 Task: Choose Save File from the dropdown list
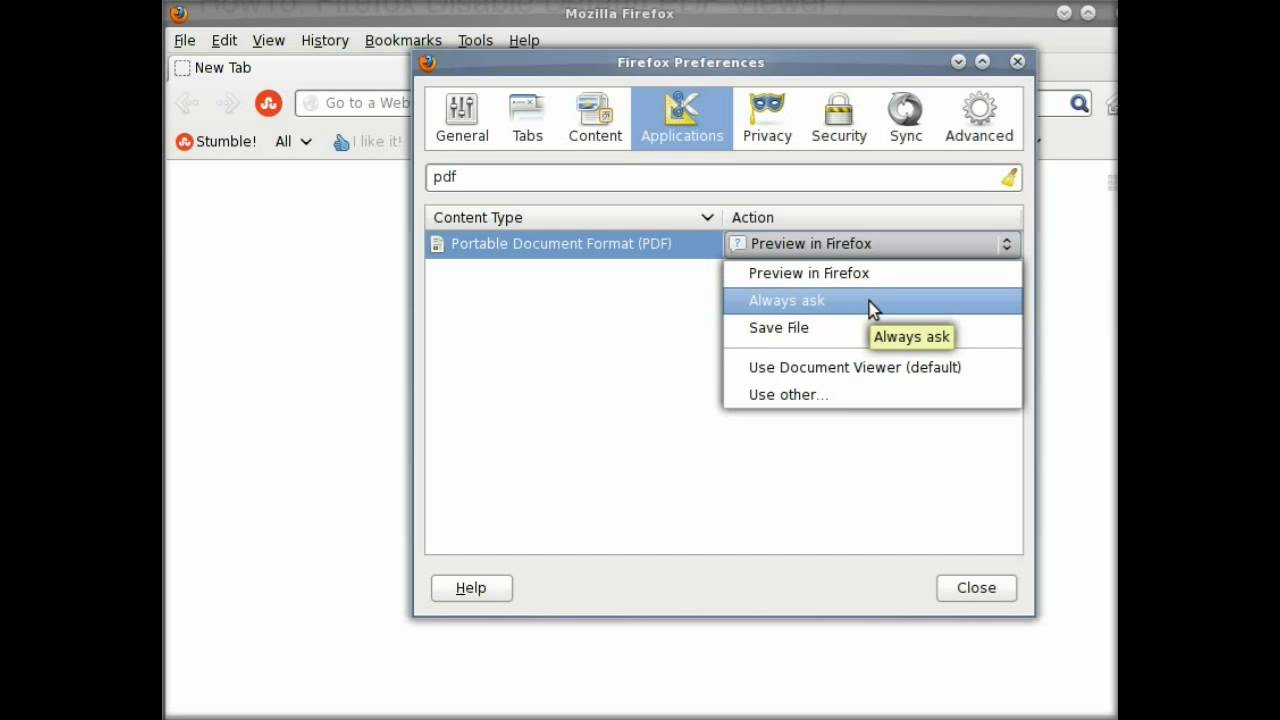click(872, 328)
